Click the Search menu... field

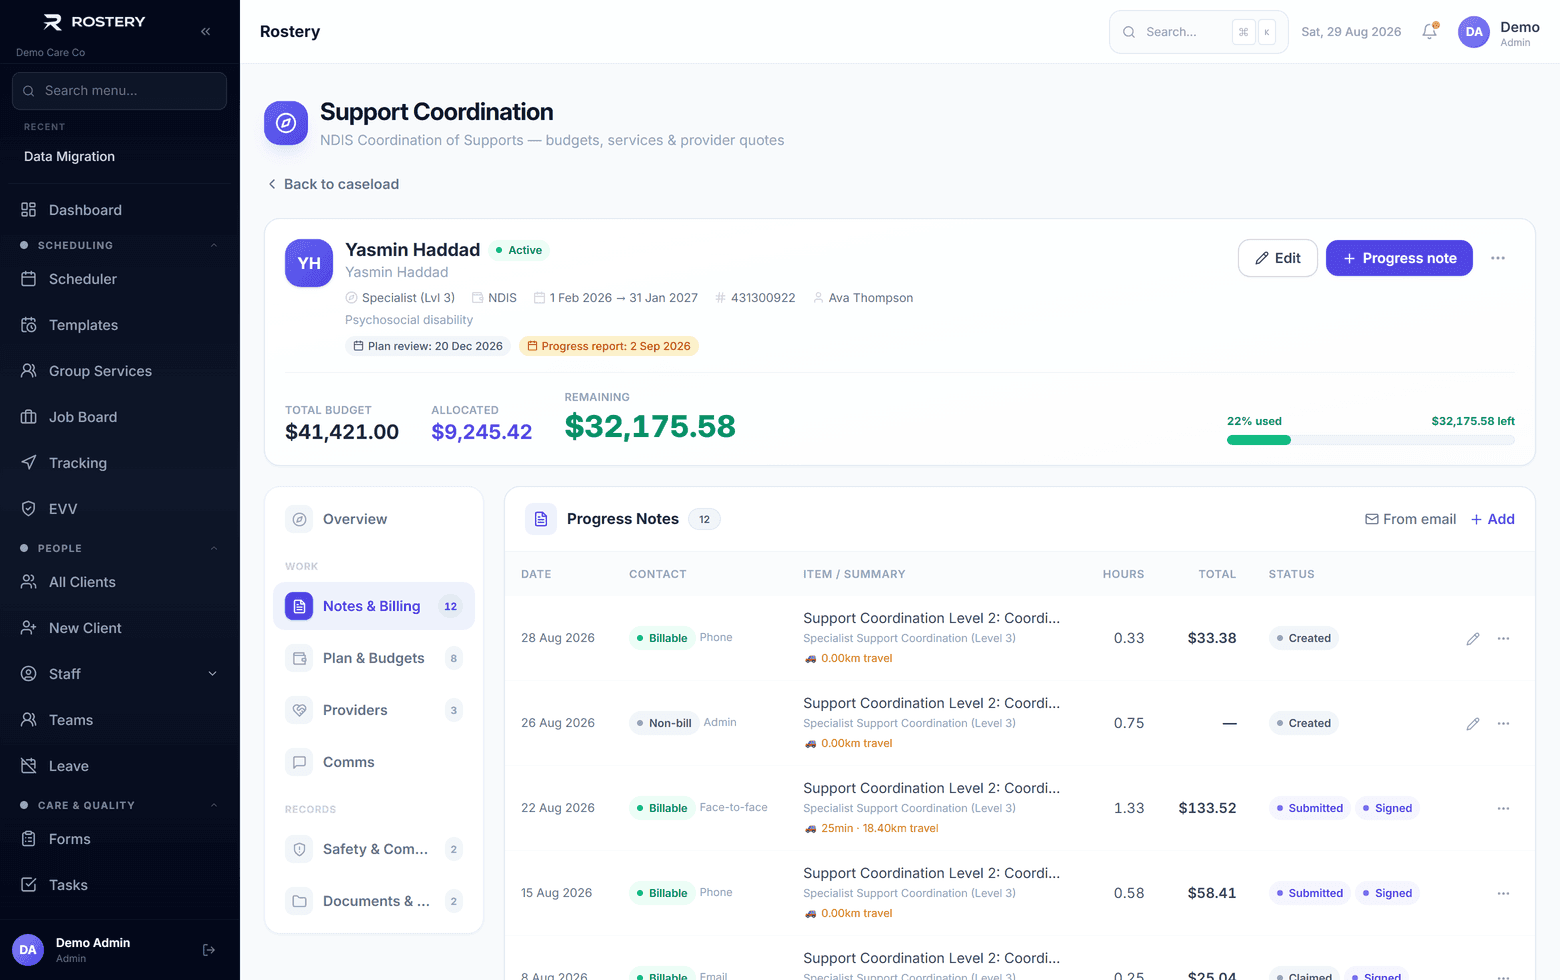tap(119, 91)
